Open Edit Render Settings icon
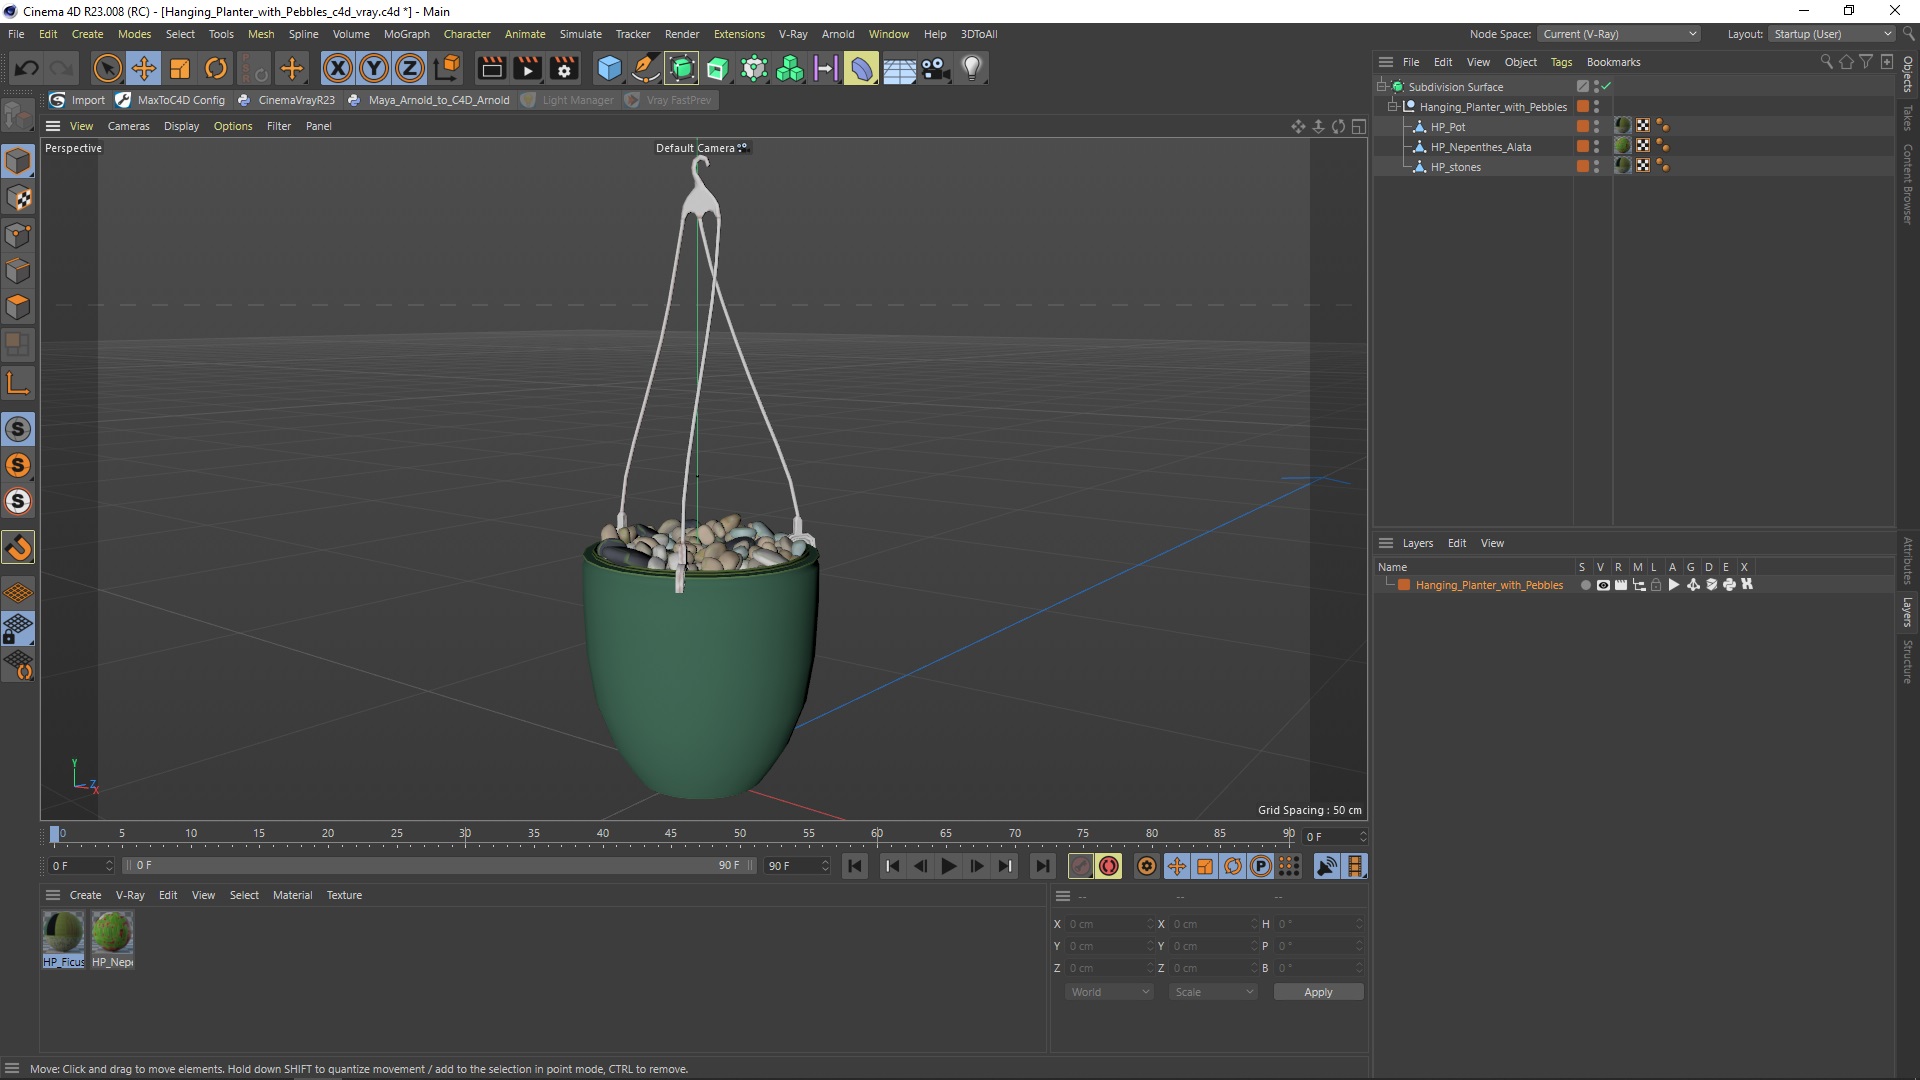The height and width of the screenshot is (1080, 1920). [x=564, y=68]
